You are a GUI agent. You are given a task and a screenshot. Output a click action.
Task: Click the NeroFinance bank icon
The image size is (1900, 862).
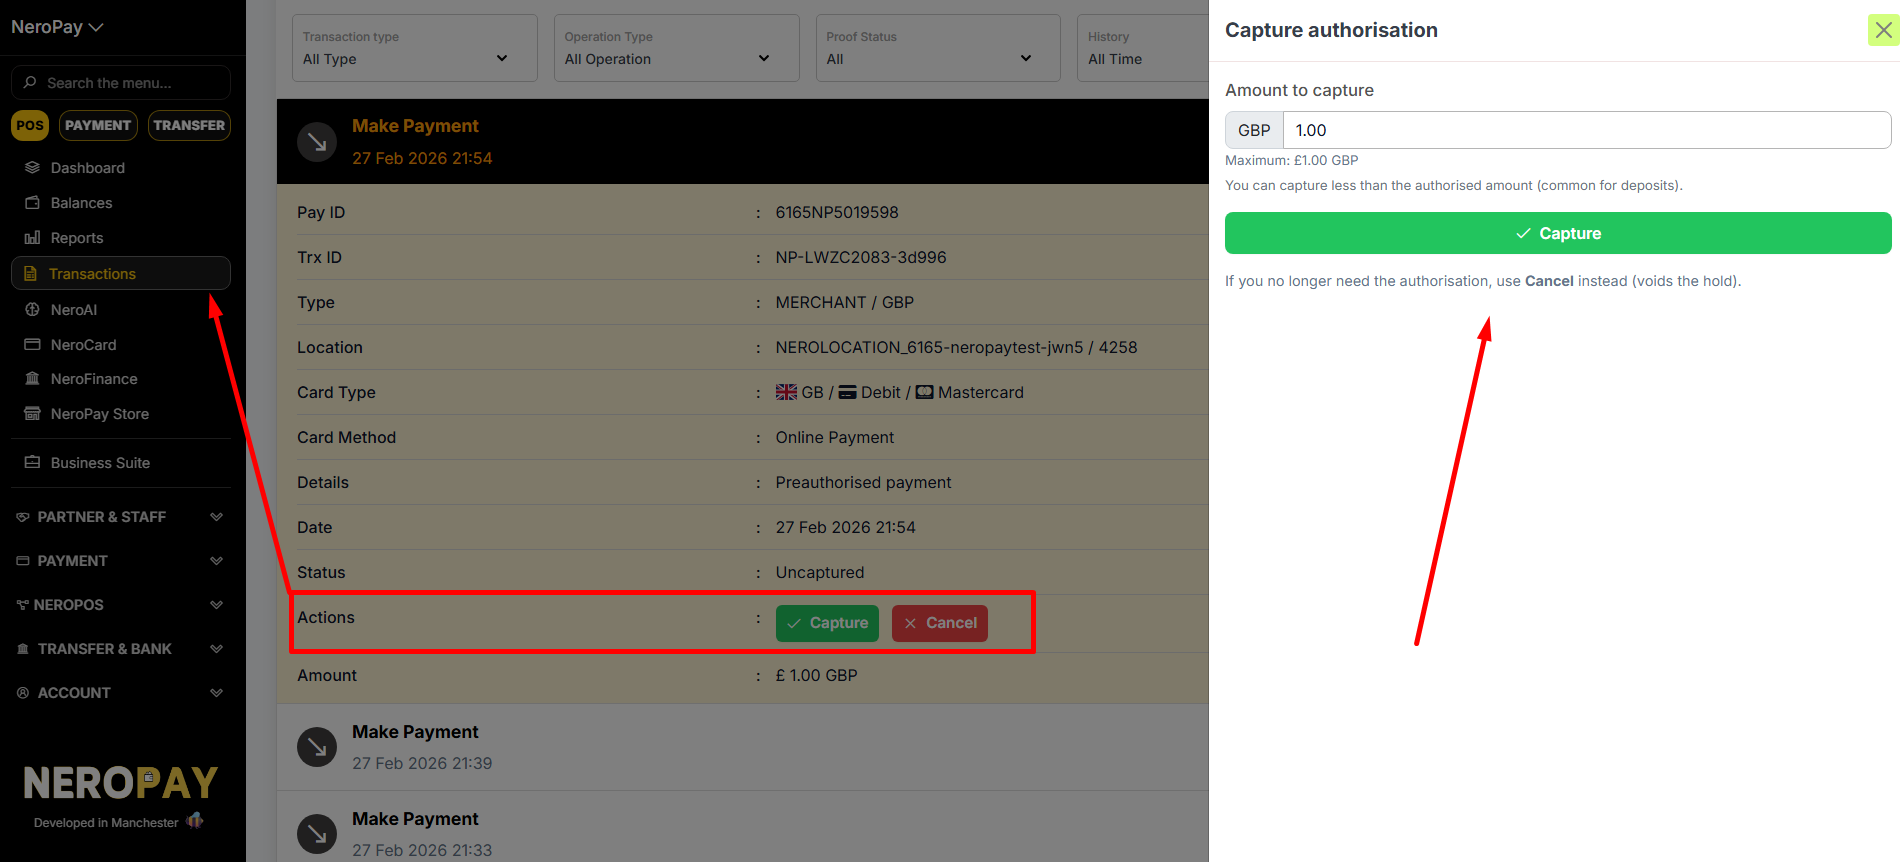[x=32, y=379]
